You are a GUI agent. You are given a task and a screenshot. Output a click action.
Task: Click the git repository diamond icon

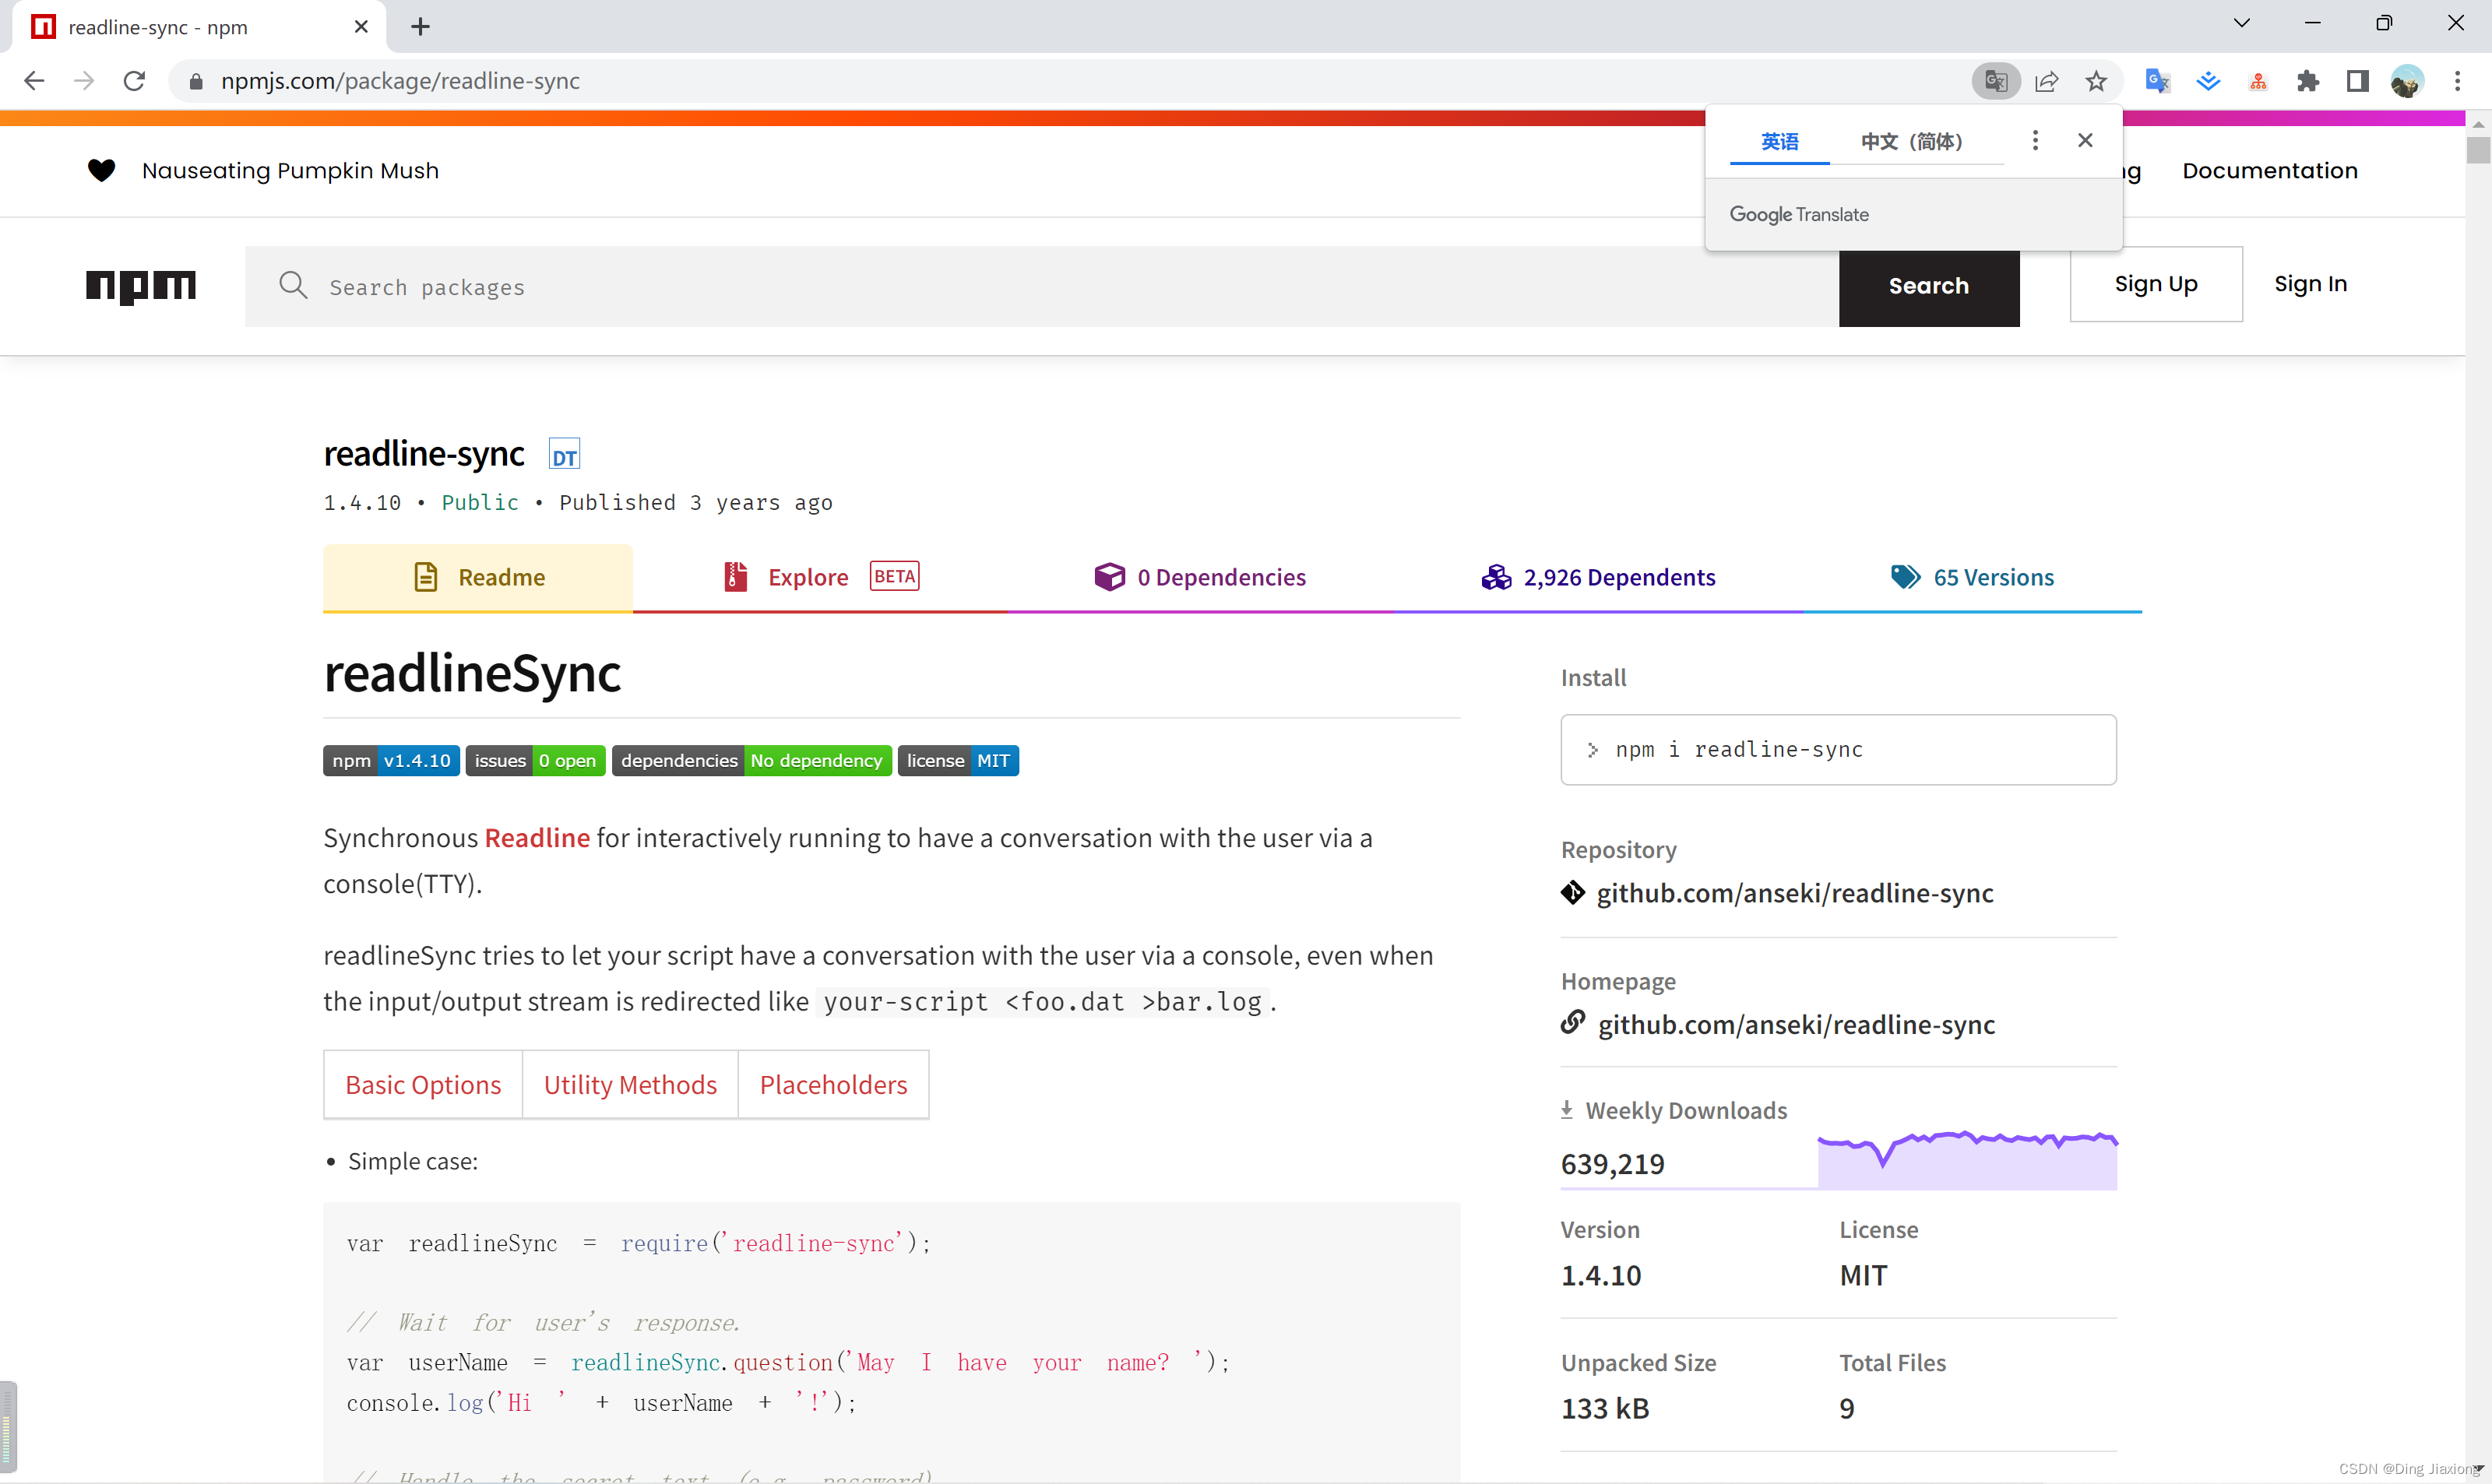click(1573, 892)
